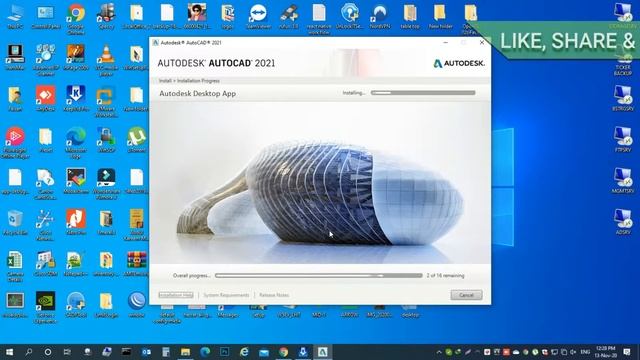The height and width of the screenshot is (360, 640).
Task: Click Cancel in the AutoCAD installer
Action: 466,295
